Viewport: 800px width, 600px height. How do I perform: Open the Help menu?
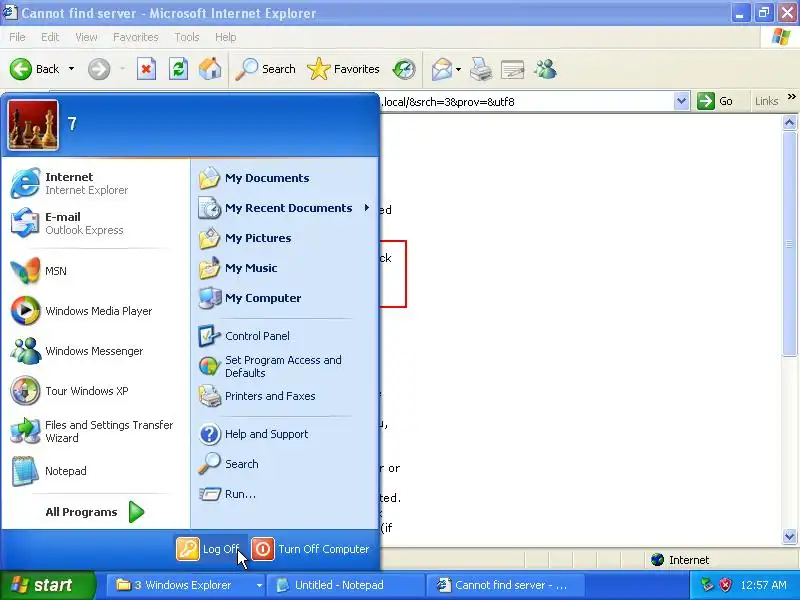(226, 37)
